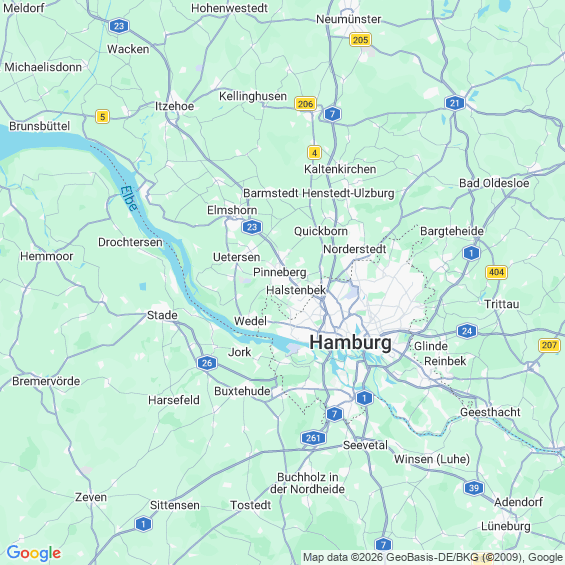The height and width of the screenshot is (565, 565).
Task: Select the yellow 4 road marker above Kaltenkirchen
Action: [x=314, y=153]
